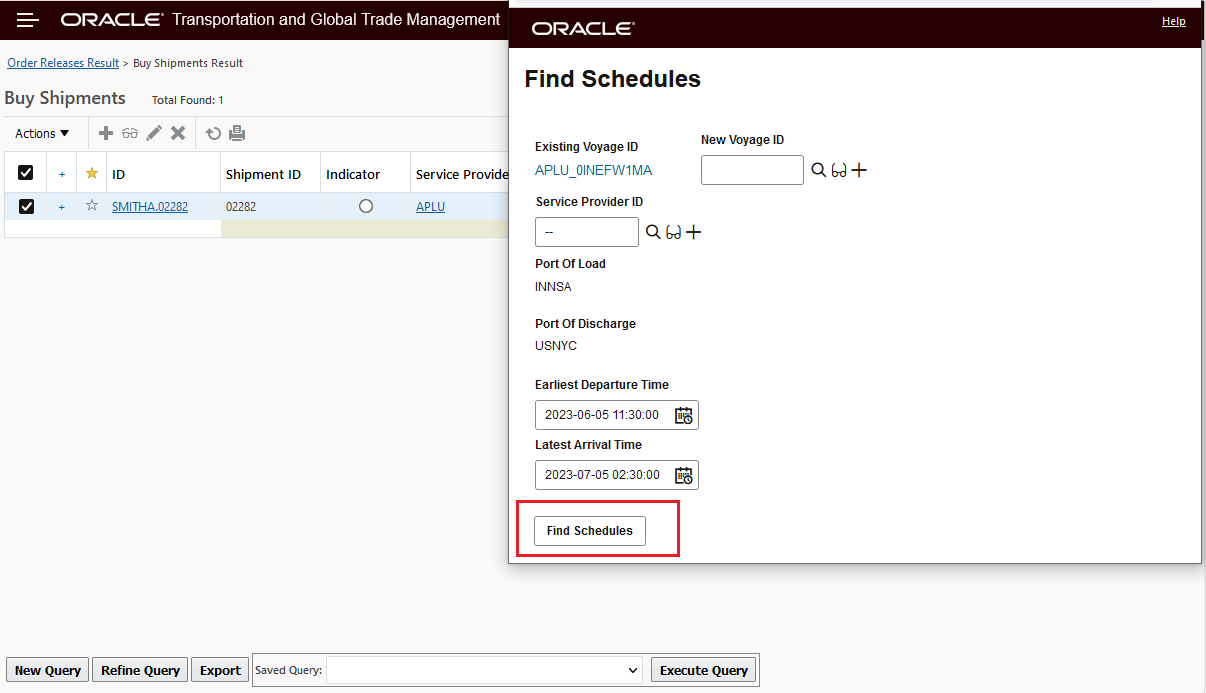Image resolution: width=1206 pixels, height=693 pixels.
Task: Click the New Voyage ID input field
Action: coord(752,170)
